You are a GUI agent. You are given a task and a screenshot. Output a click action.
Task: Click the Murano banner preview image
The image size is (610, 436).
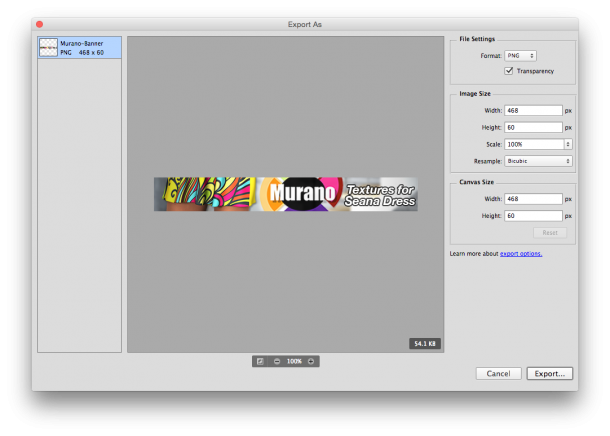tap(285, 194)
